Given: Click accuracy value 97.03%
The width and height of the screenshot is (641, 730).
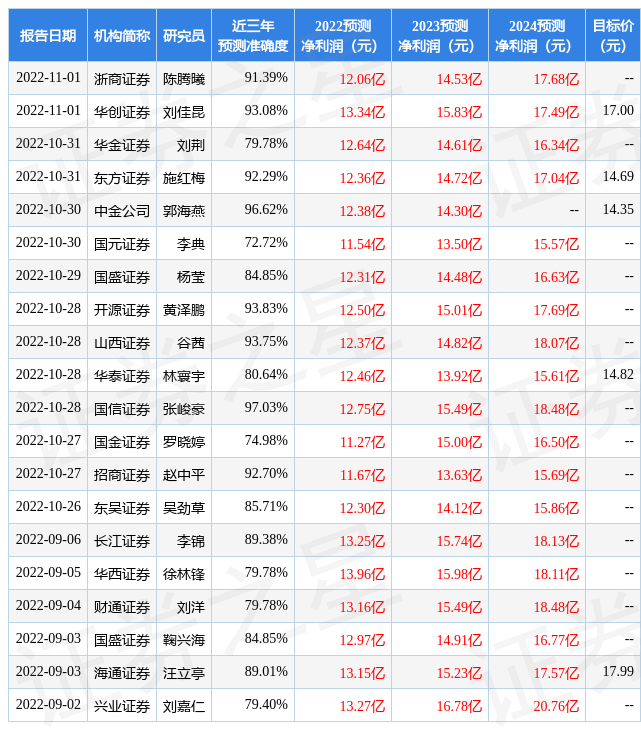Looking at the screenshot, I should point(266,408).
